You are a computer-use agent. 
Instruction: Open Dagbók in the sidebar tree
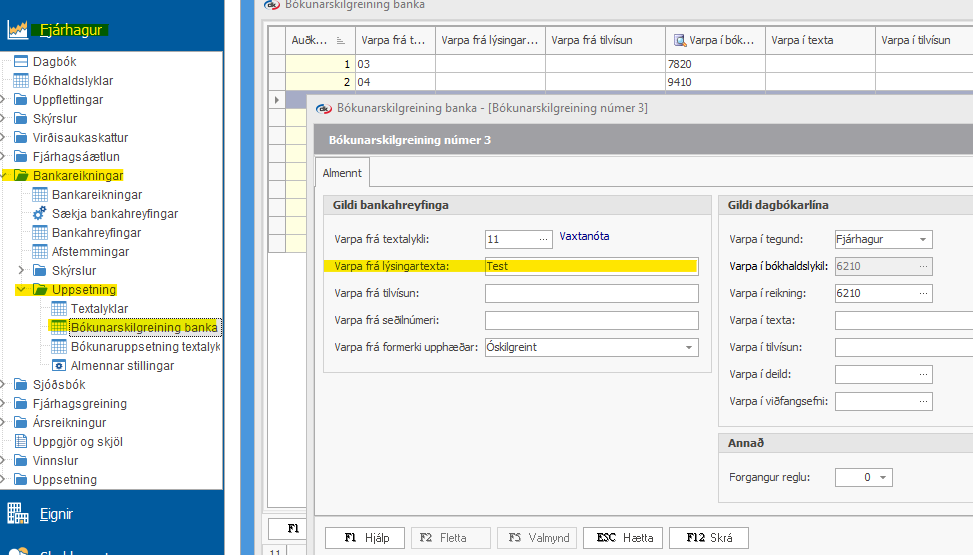(x=21, y=62)
